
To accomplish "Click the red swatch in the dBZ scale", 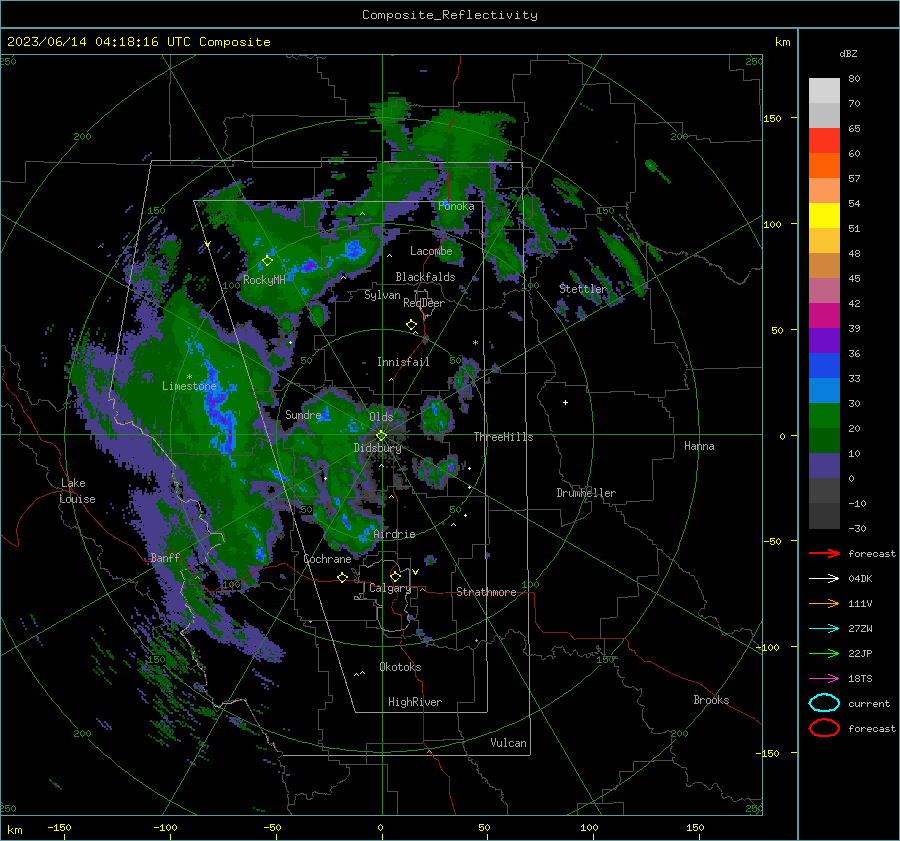I will click(x=824, y=141).
